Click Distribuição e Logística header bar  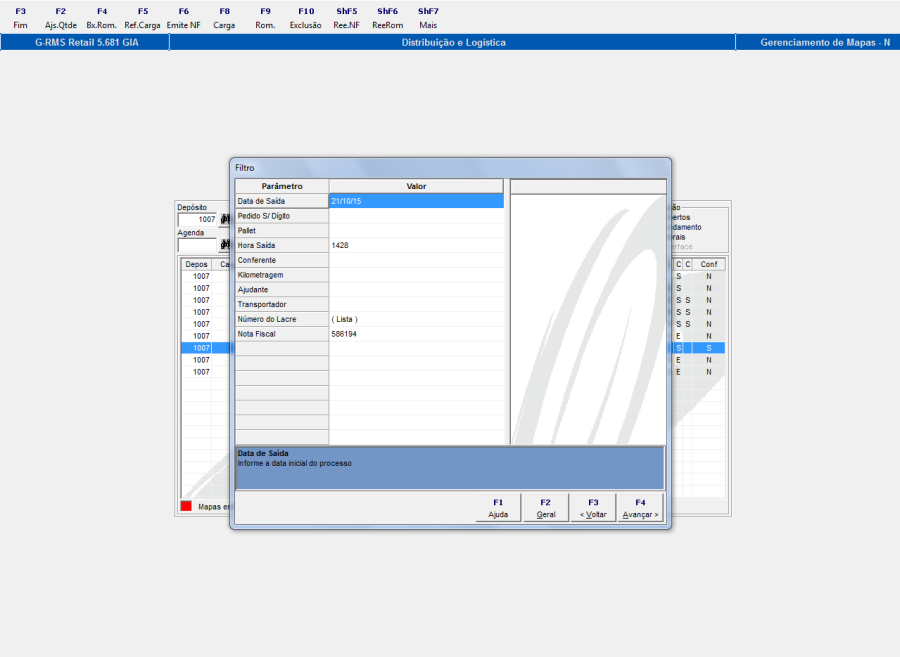[453, 42]
